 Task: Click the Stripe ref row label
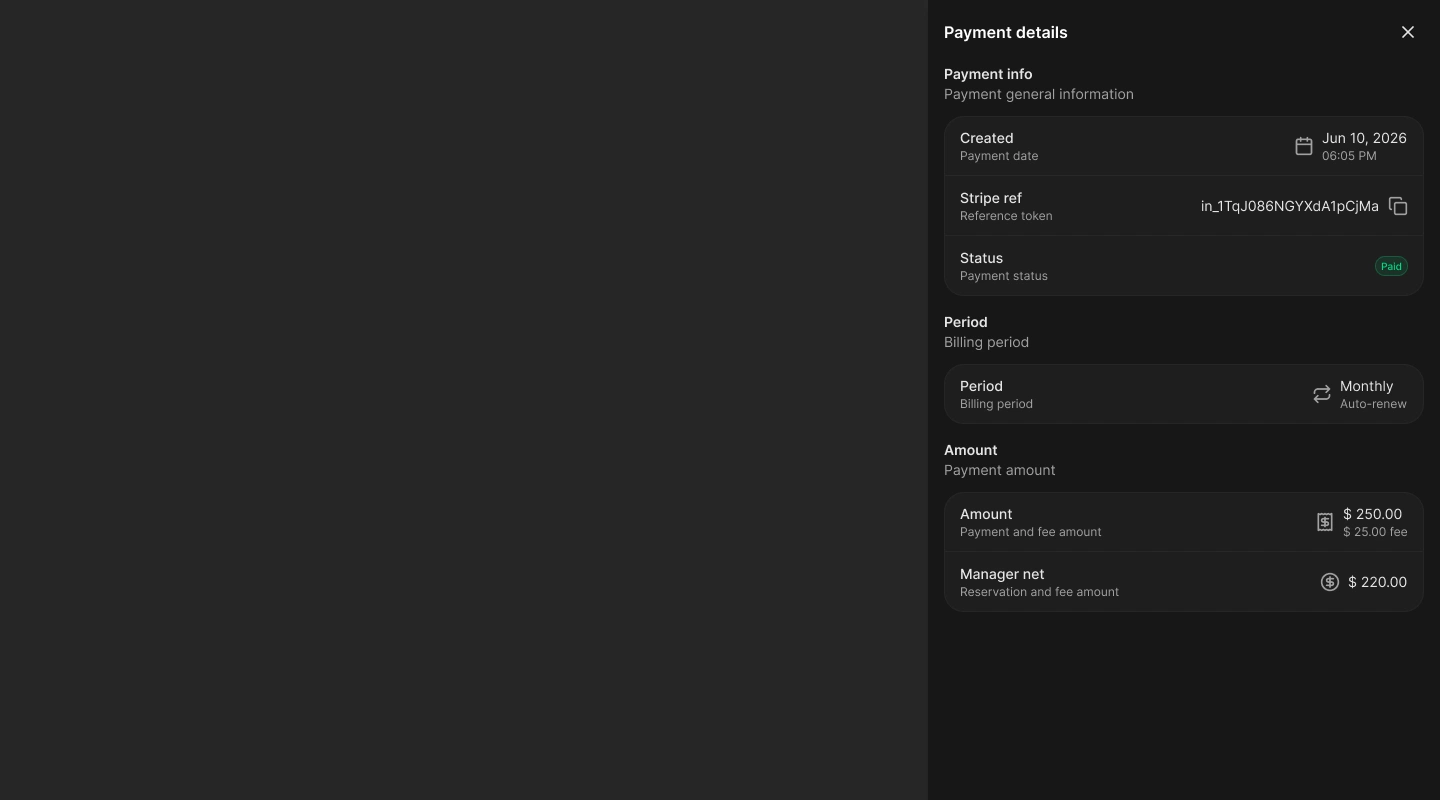(x=990, y=198)
